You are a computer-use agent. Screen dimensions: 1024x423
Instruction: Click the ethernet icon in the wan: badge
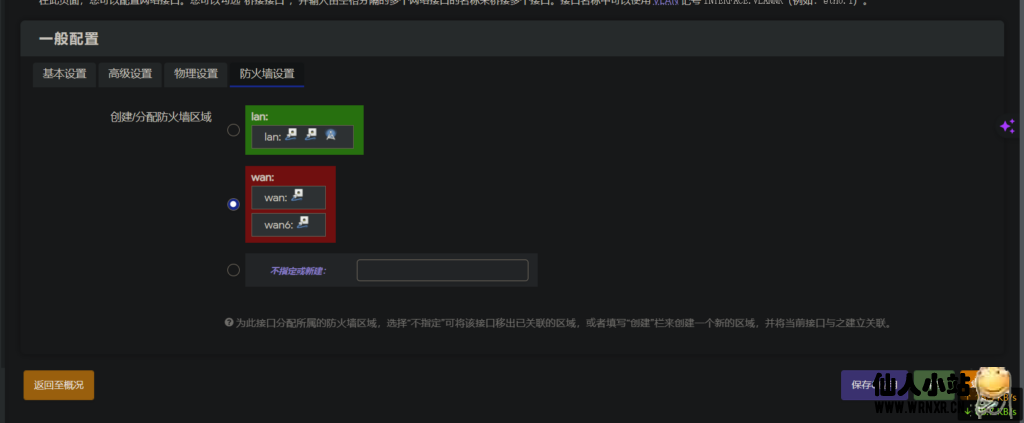pyautogui.click(x=297, y=195)
